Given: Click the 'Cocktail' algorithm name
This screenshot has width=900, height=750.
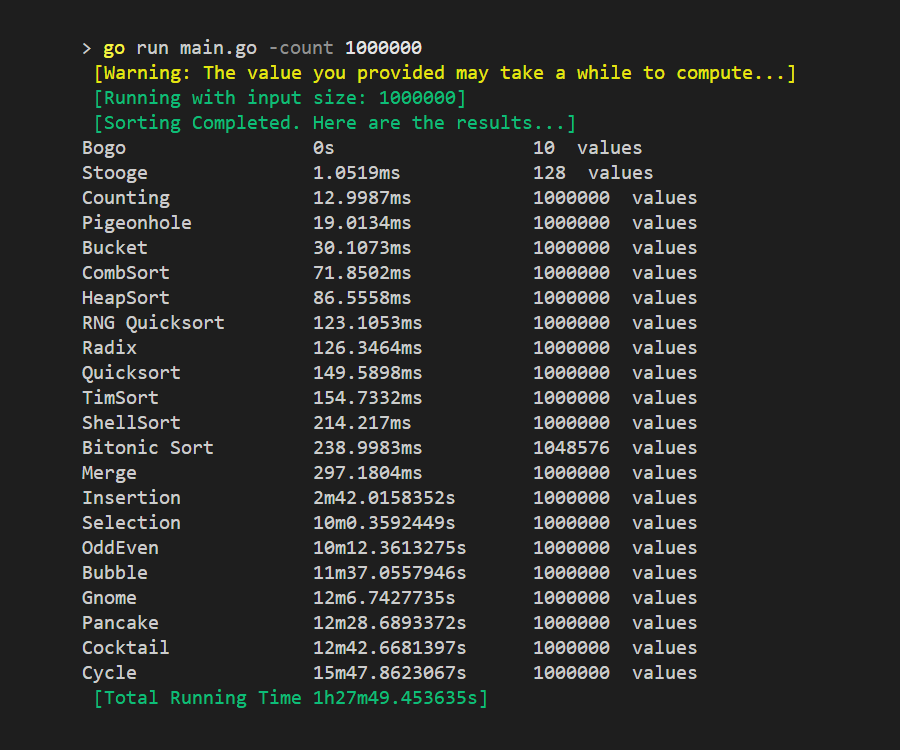Looking at the screenshot, I should [x=126, y=648].
